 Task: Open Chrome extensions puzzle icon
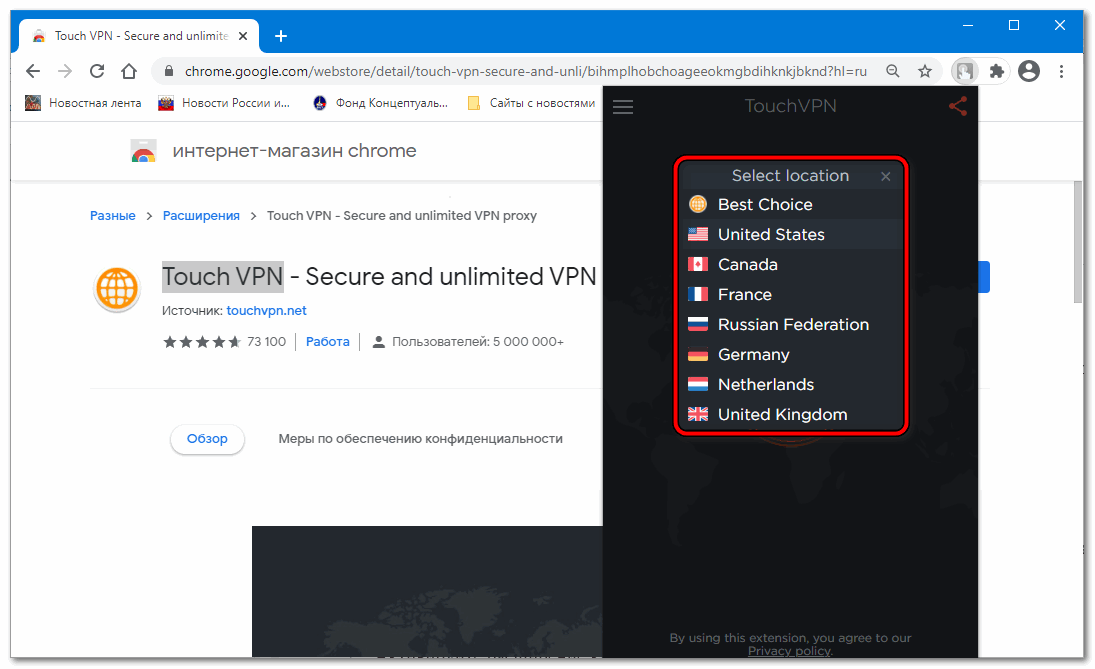[996, 72]
